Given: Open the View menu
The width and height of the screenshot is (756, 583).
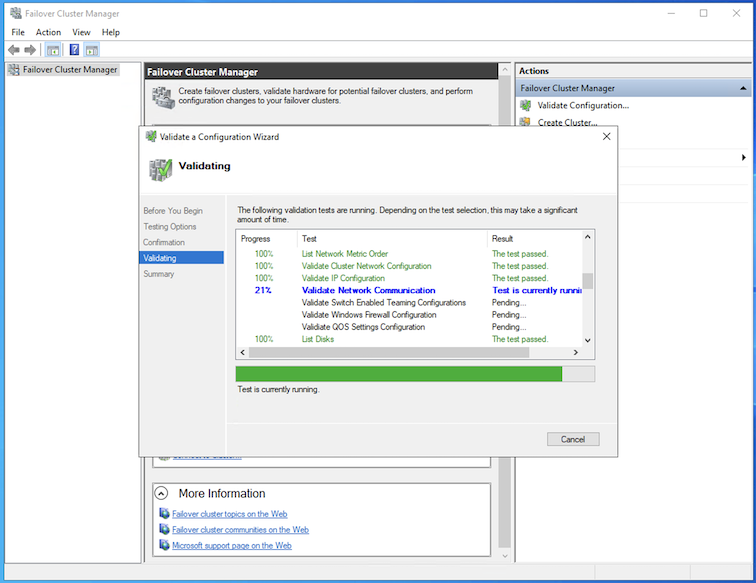Looking at the screenshot, I should pos(81,32).
